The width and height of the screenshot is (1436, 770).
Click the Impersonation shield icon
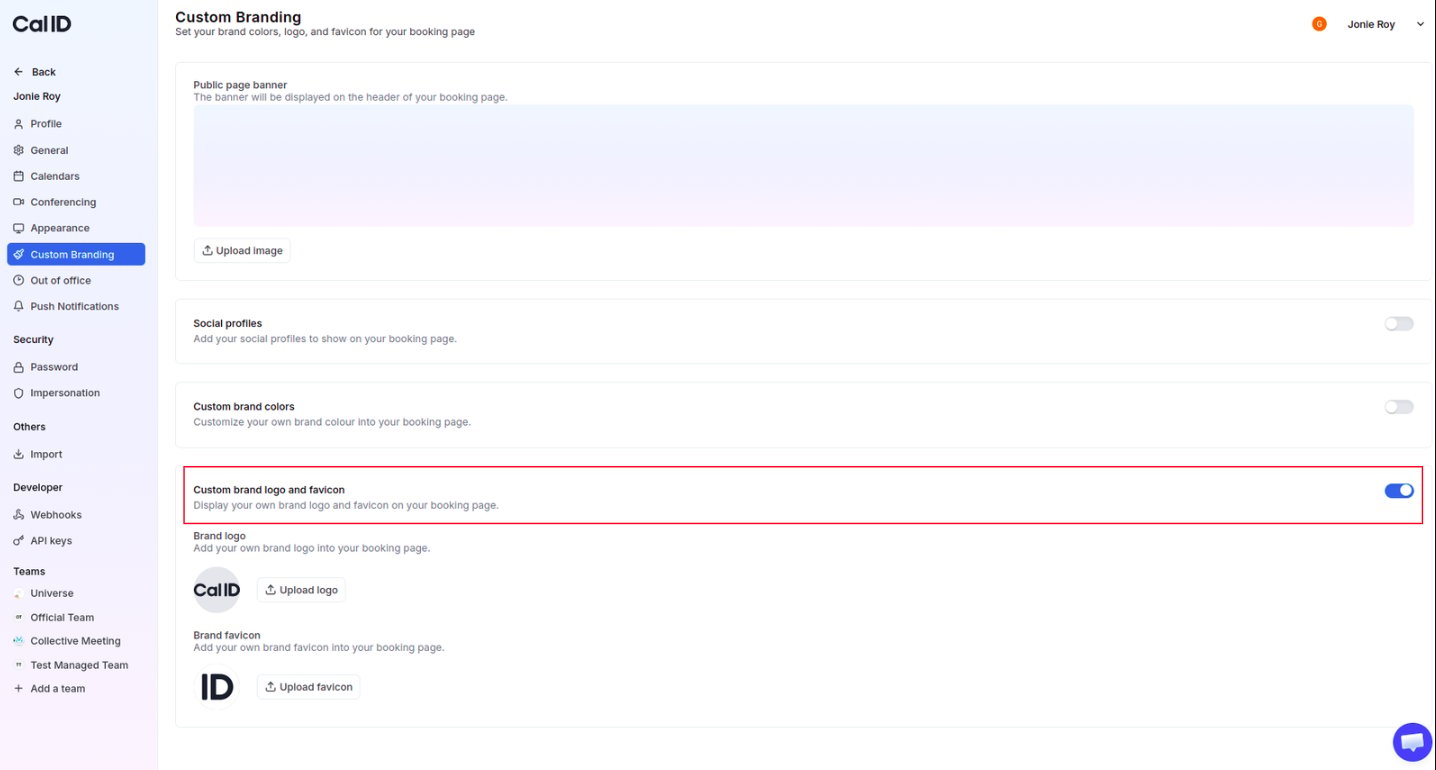pos(18,393)
